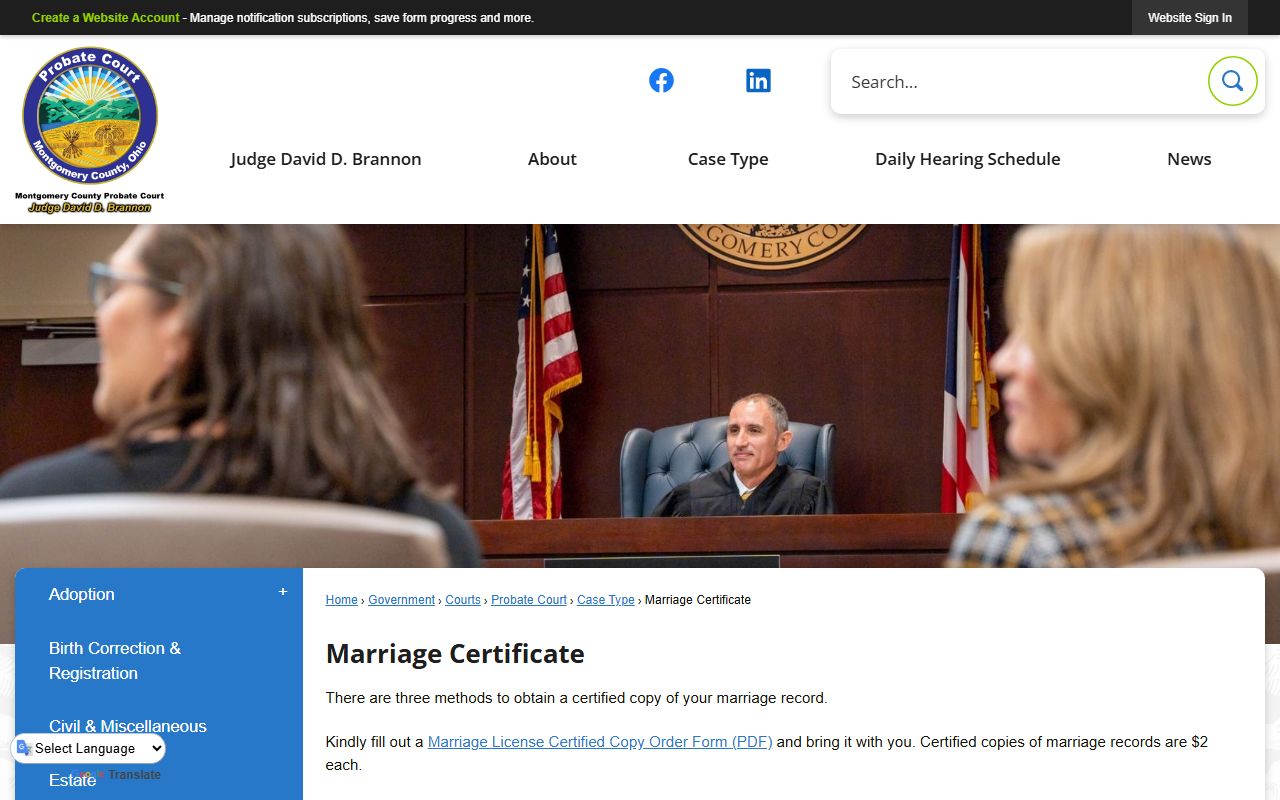This screenshot has height=800, width=1280.
Task: Click the search magnifier button
Action: pyautogui.click(x=1232, y=81)
